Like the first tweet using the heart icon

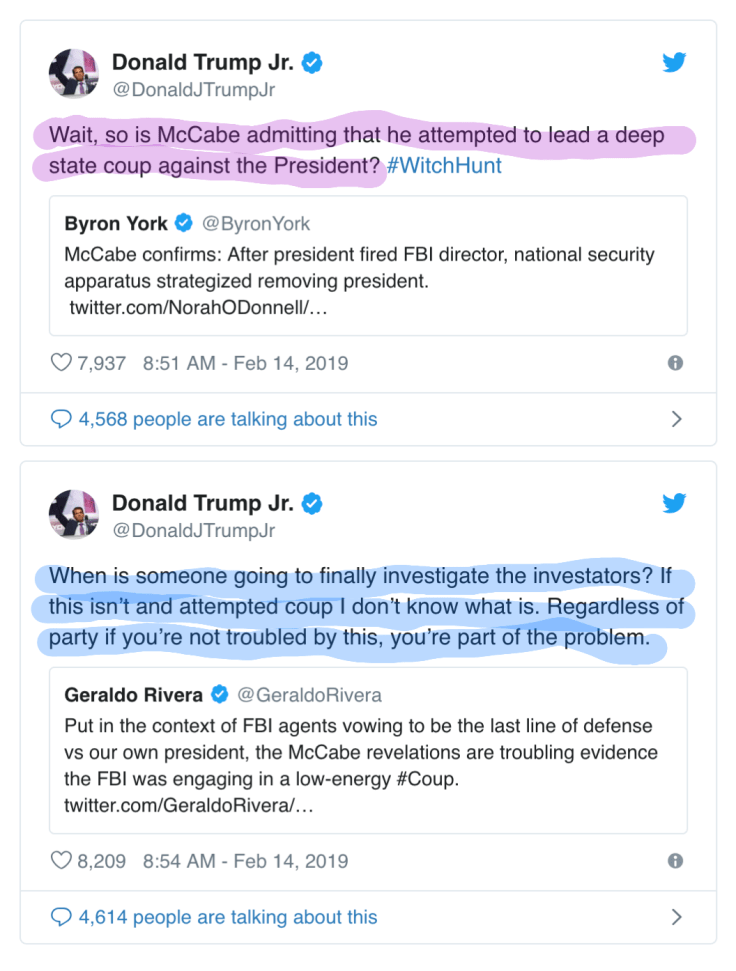[62, 363]
